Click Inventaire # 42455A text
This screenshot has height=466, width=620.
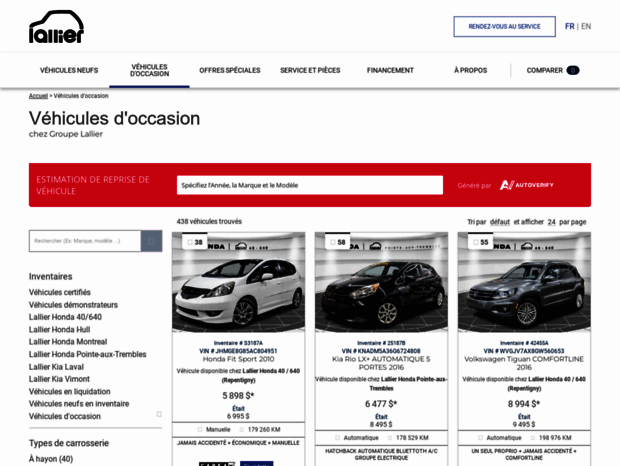click(x=524, y=343)
